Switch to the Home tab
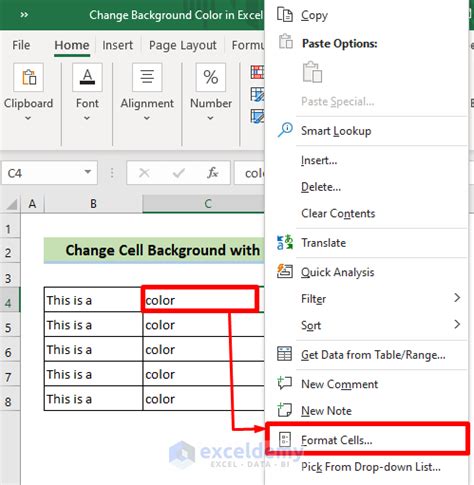Image resolution: width=474 pixels, height=485 pixels. click(x=72, y=45)
